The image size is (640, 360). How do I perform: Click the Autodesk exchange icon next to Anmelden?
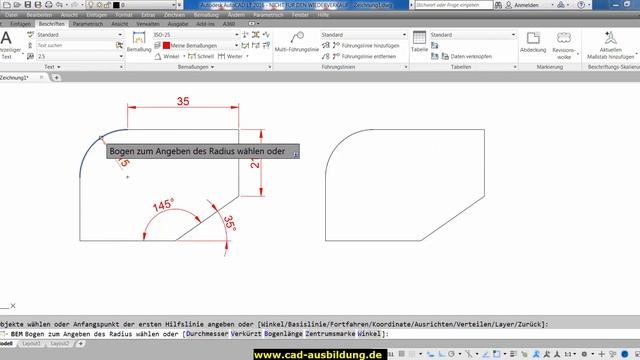pyautogui.click(x=561, y=5)
